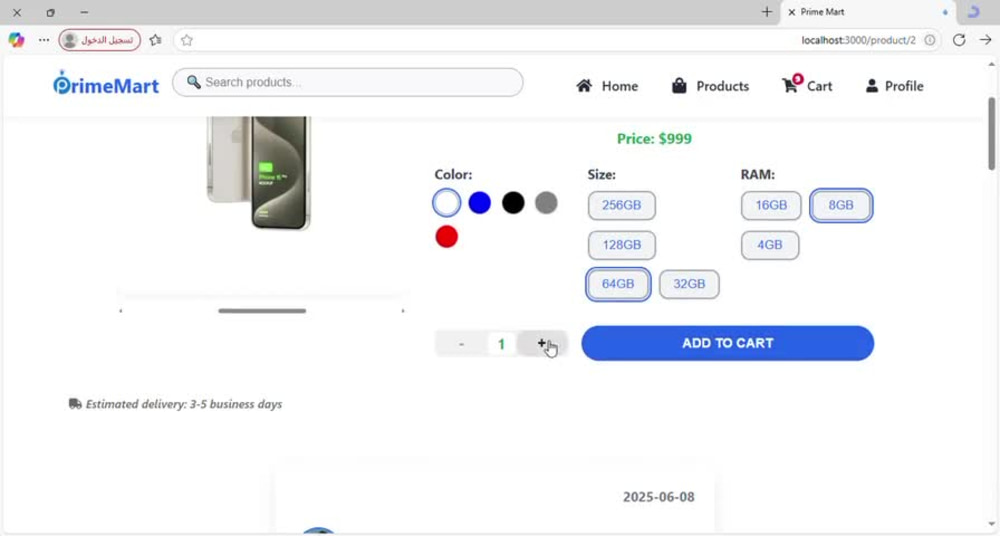
Task: Choose 16GB RAM option
Action: click(771, 205)
